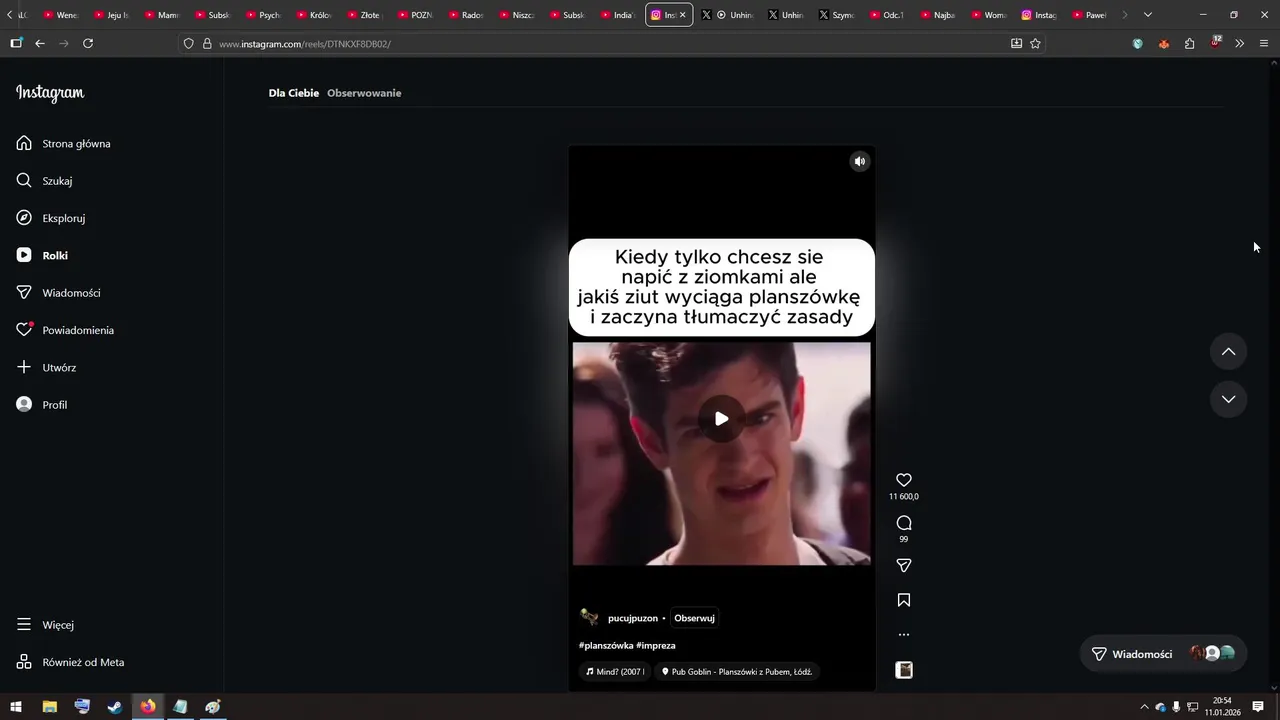This screenshot has height=720, width=1280.
Task: Open the Mind? (2007) audio chip
Action: (x=615, y=672)
